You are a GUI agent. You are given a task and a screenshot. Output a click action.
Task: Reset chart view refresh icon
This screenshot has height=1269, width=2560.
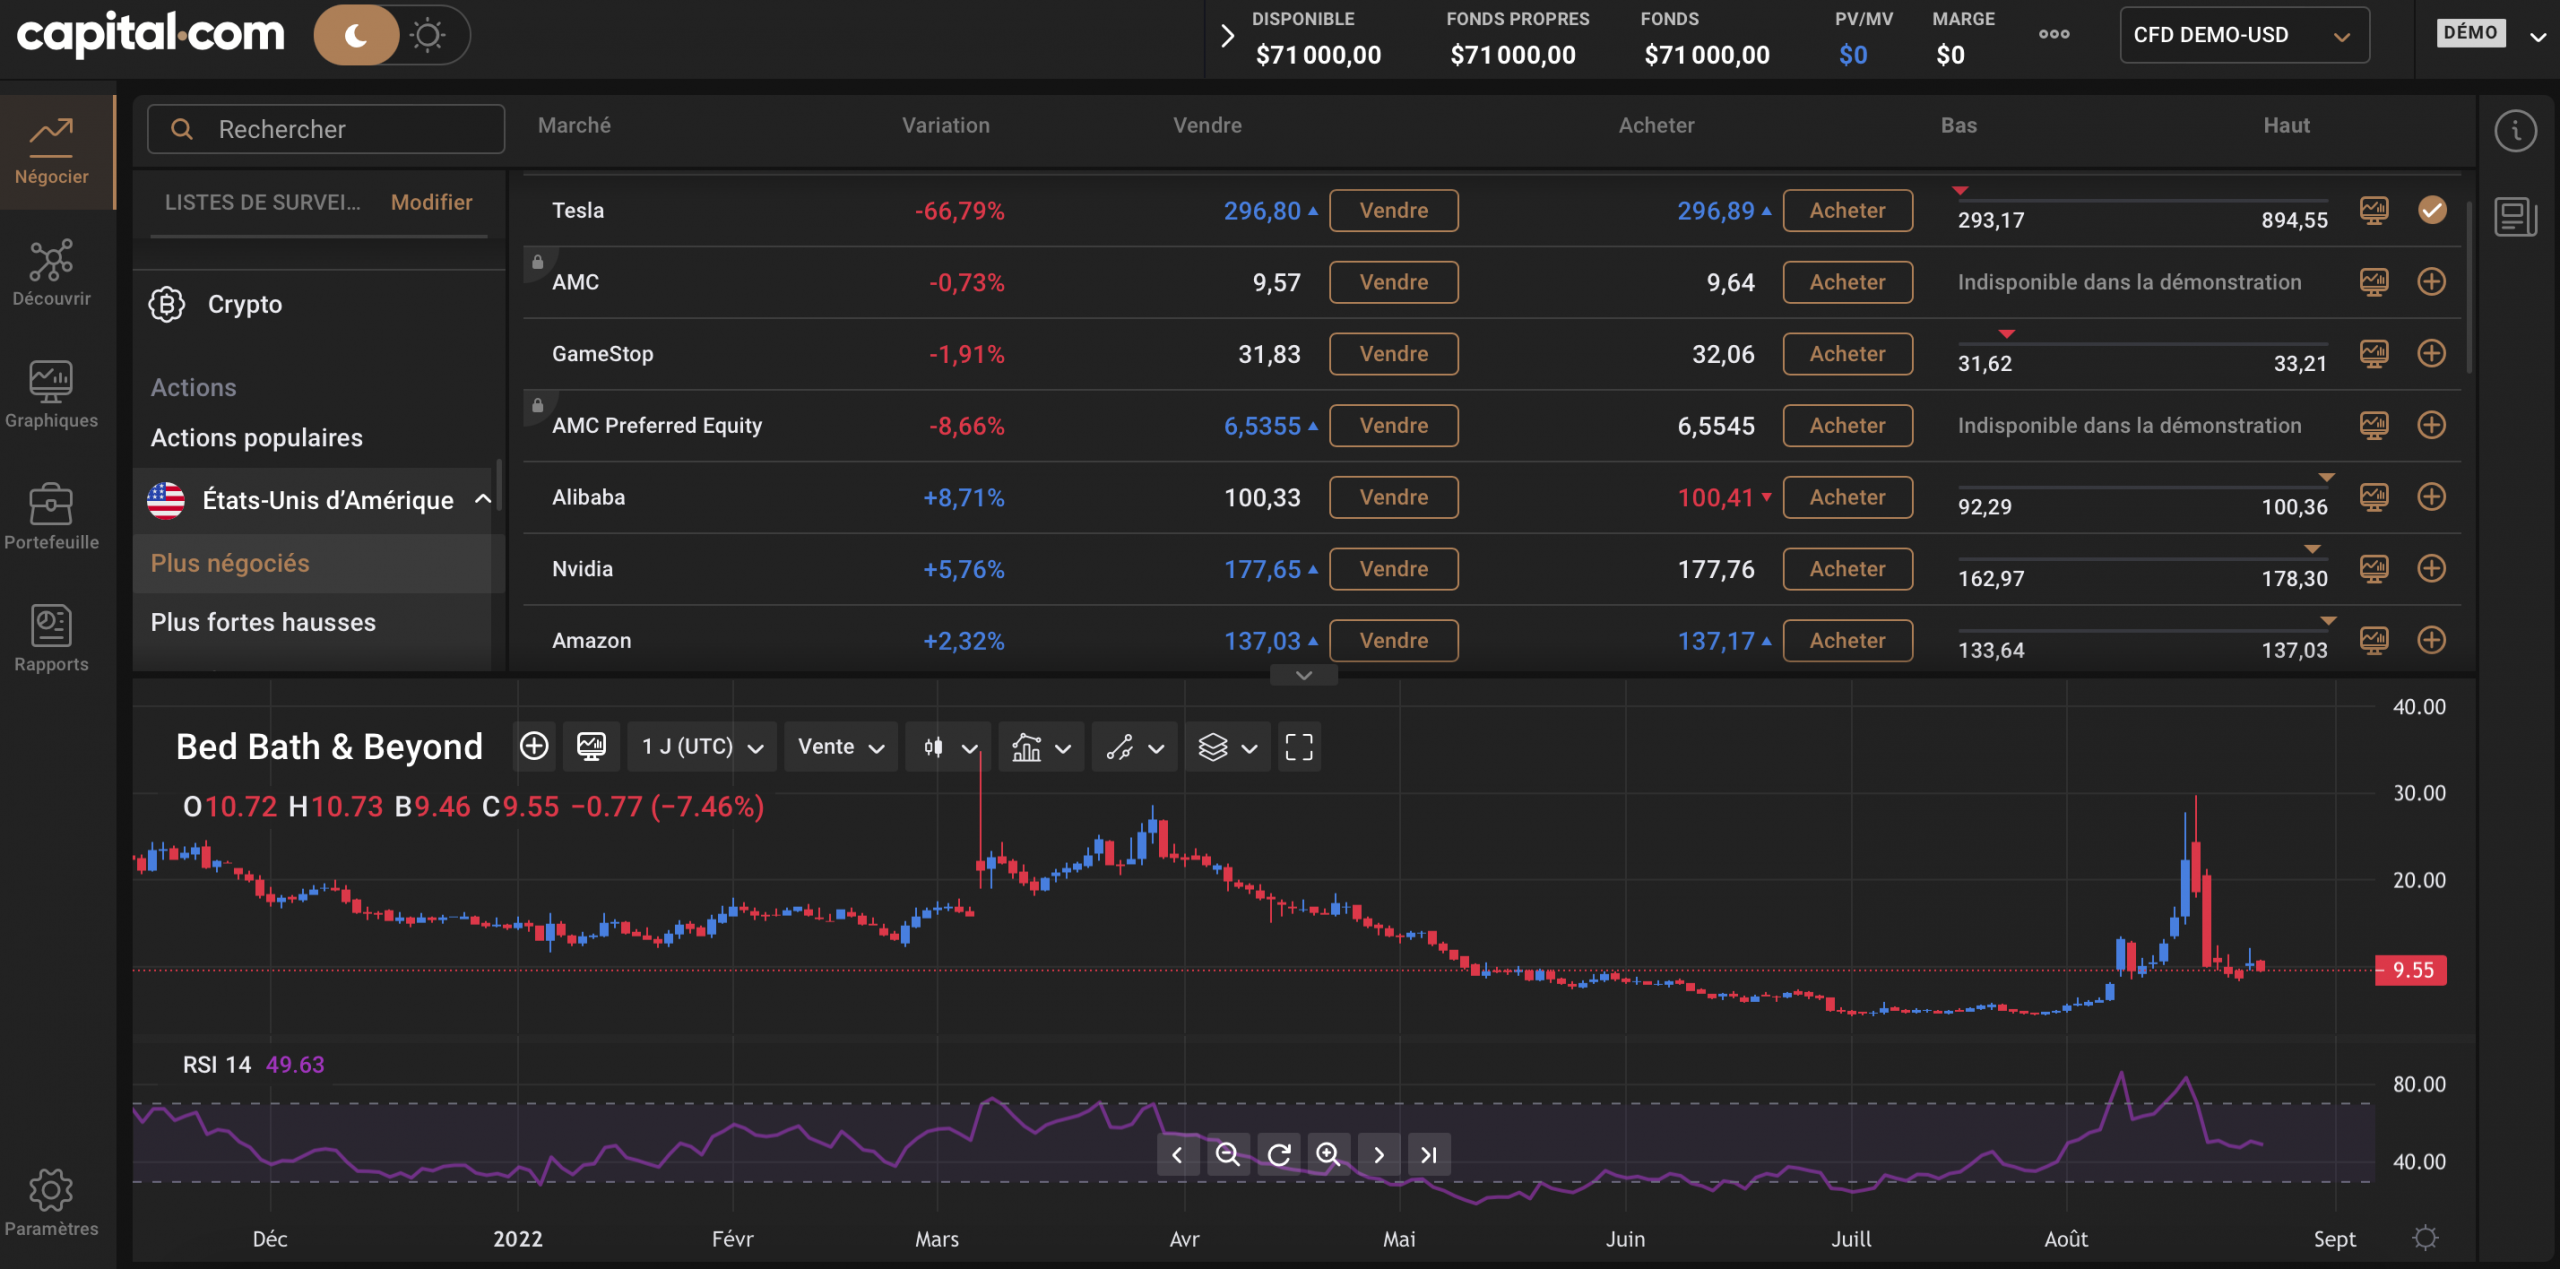(1278, 1155)
